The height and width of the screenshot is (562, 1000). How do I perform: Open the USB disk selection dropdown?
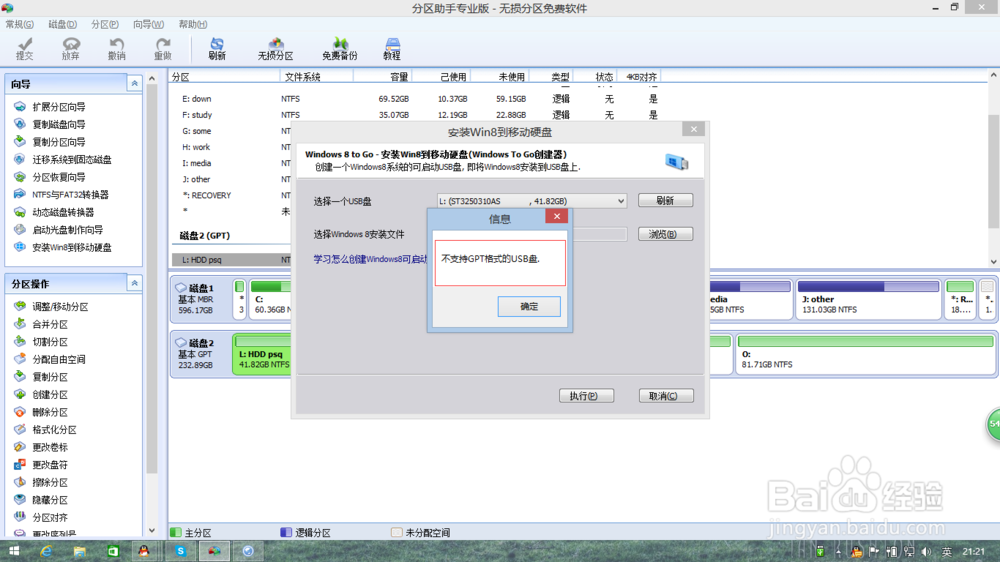click(x=531, y=201)
